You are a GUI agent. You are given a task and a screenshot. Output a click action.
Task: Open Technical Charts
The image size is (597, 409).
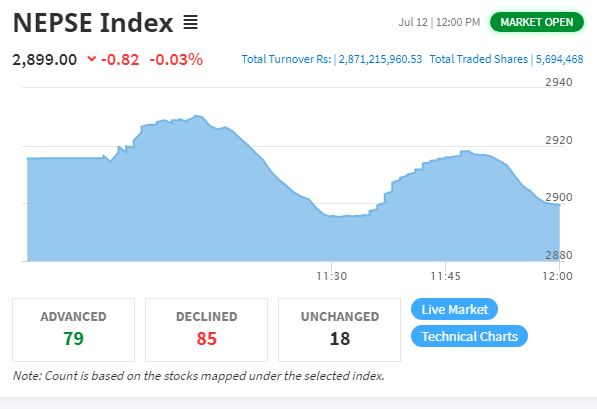click(469, 336)
